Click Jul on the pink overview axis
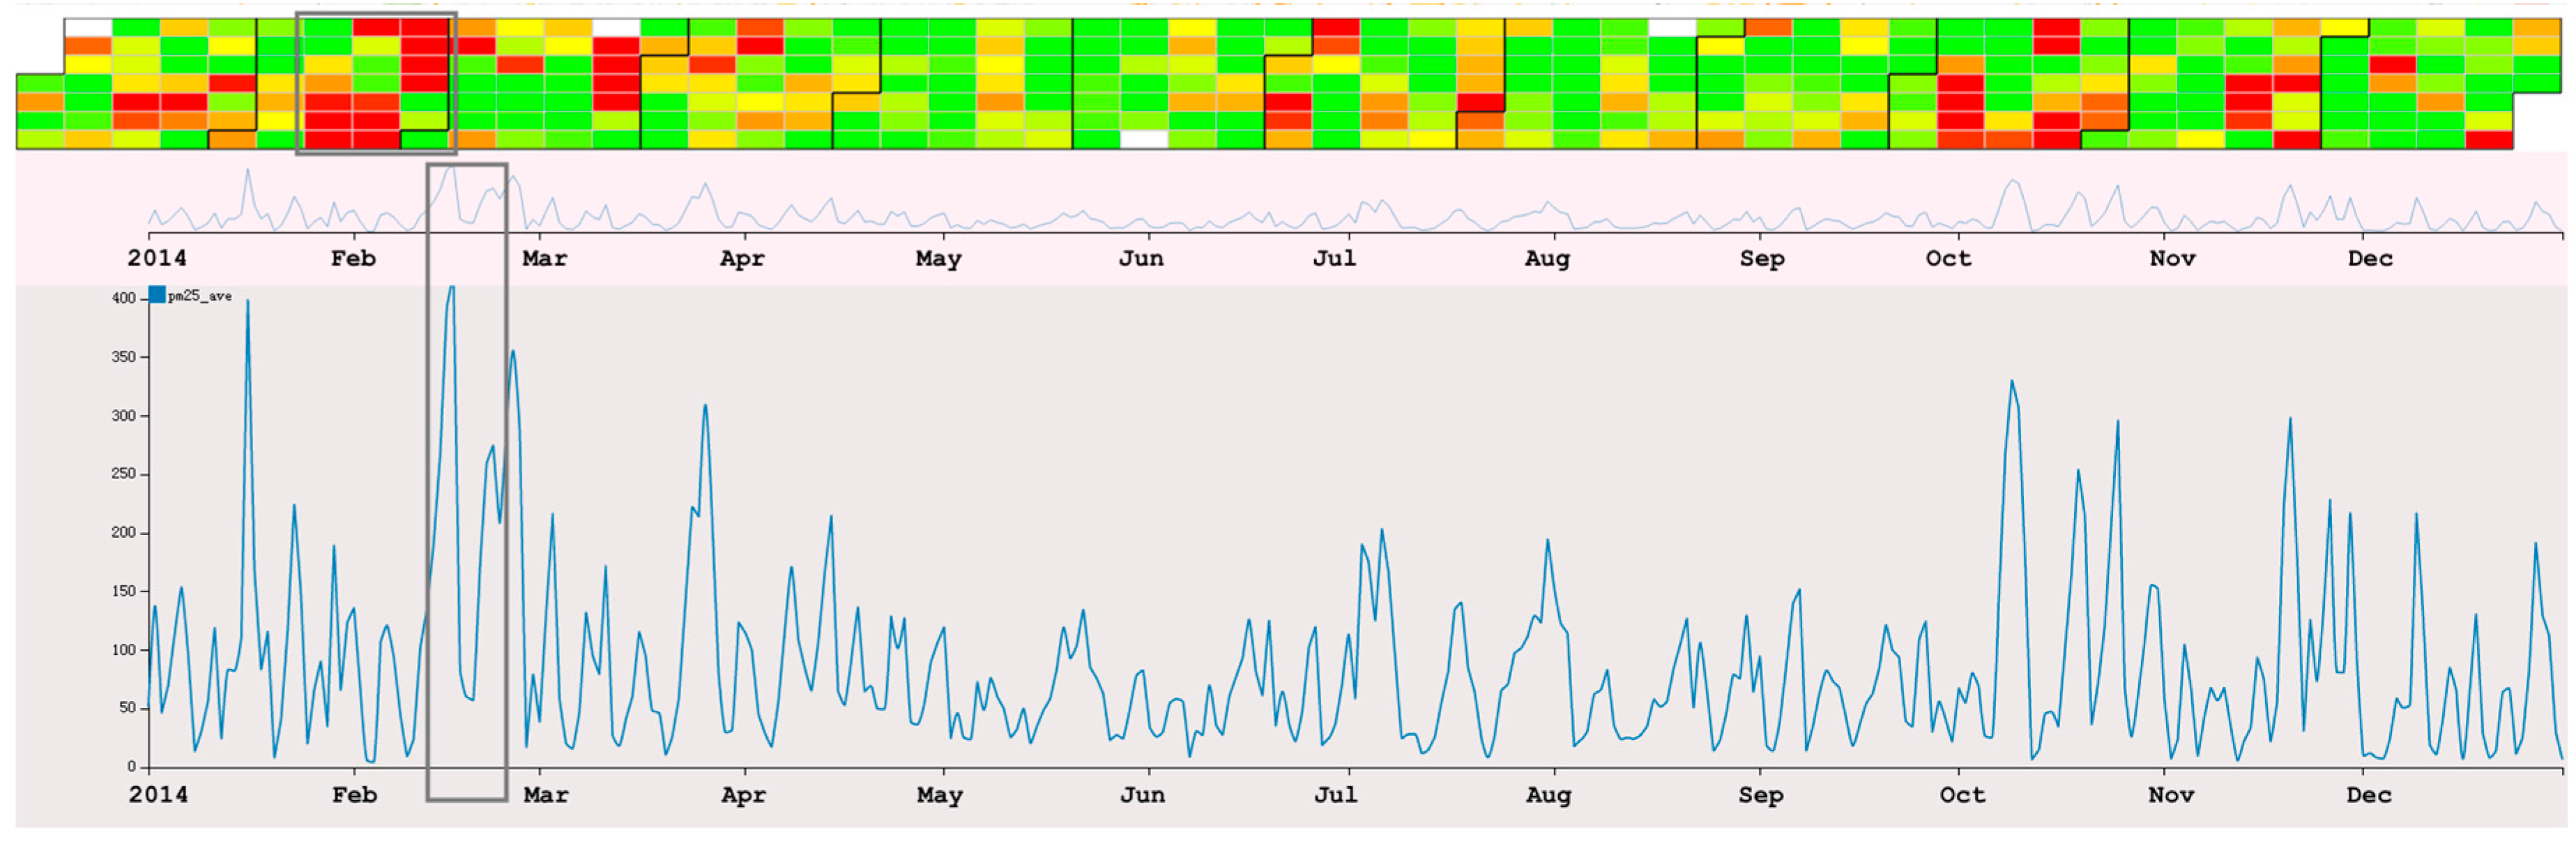This screenshot has width=2576, height=844. pos(1335,258)
